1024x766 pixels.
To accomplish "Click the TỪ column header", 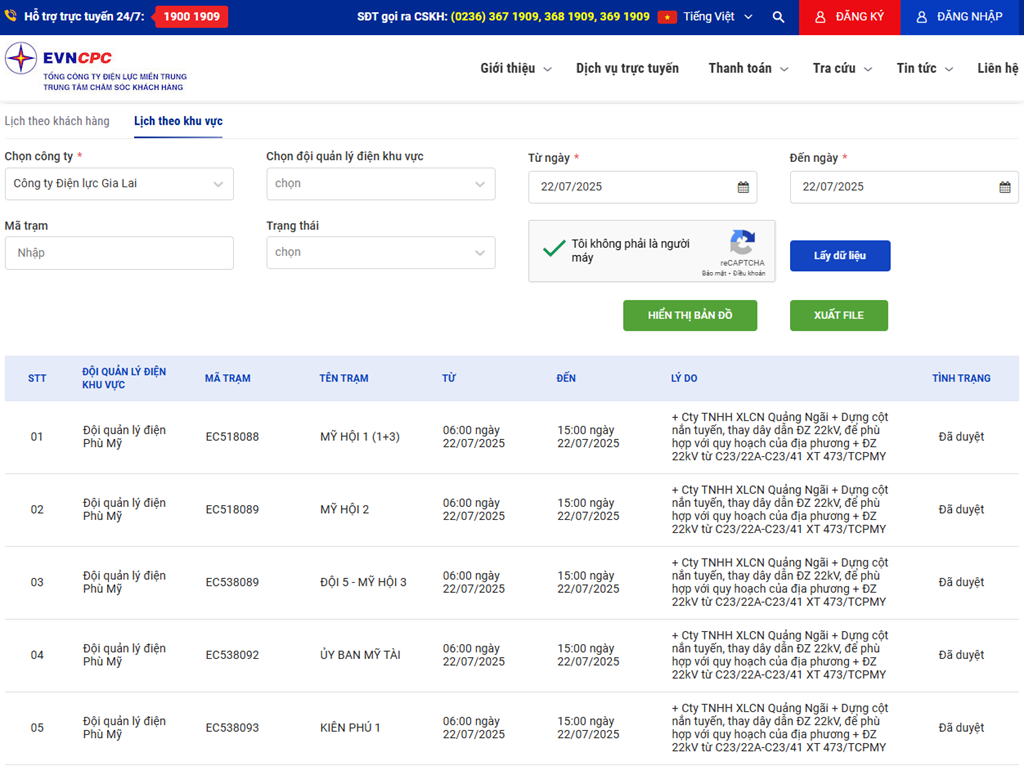I will coord(449,378).
